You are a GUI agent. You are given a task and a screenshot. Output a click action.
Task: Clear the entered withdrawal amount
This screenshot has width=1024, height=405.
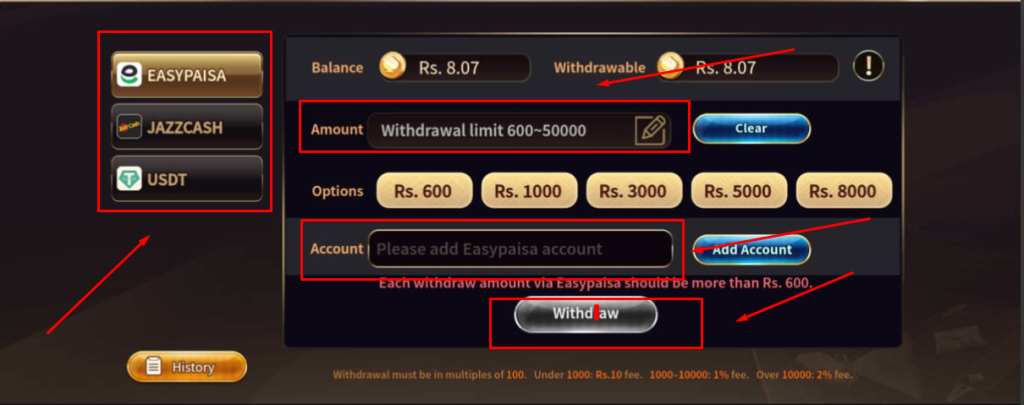[752, 129]
